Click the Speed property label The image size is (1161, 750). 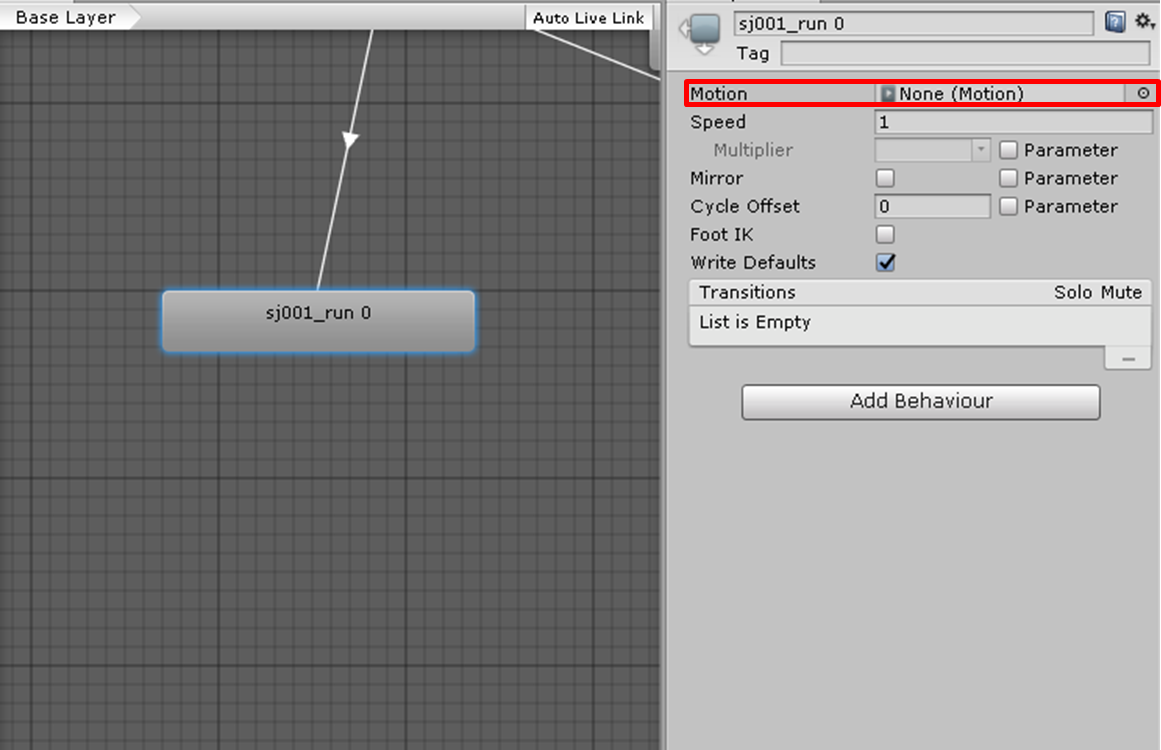(717, 122)
